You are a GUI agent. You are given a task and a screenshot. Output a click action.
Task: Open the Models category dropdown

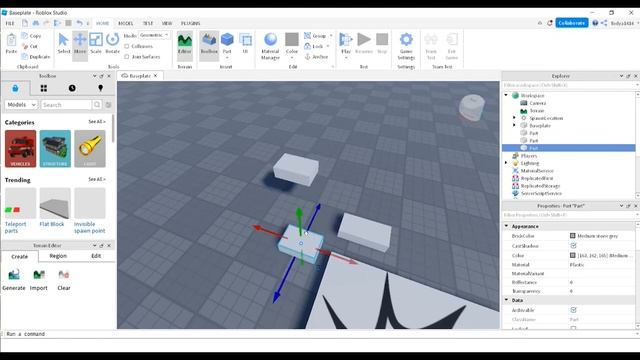tap(21, 105)
